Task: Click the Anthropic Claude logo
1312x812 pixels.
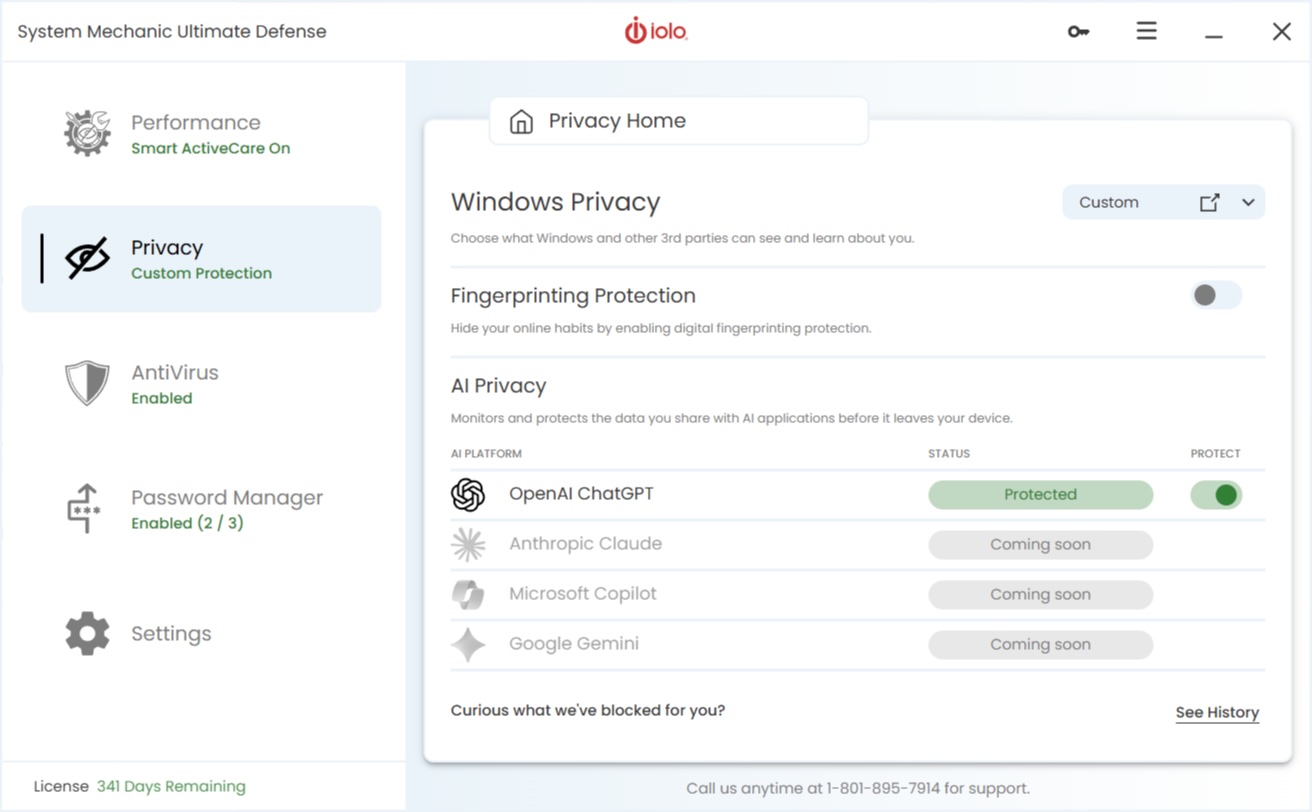Action: tap(468, 544)
